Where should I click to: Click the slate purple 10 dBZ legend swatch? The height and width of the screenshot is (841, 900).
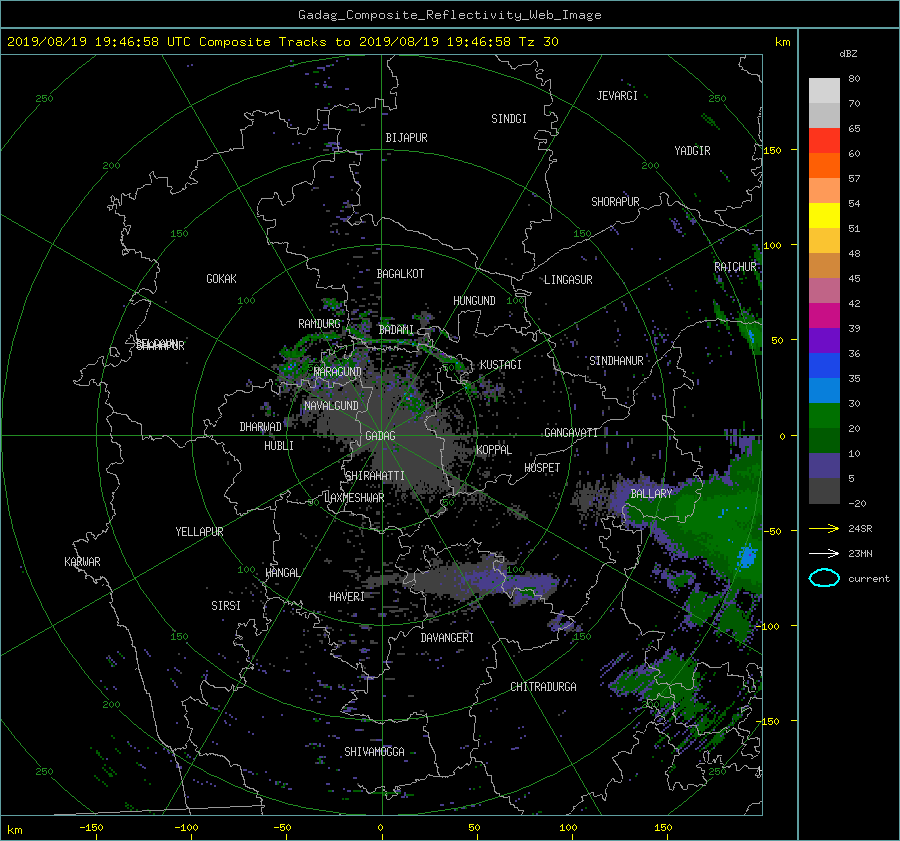824,466
